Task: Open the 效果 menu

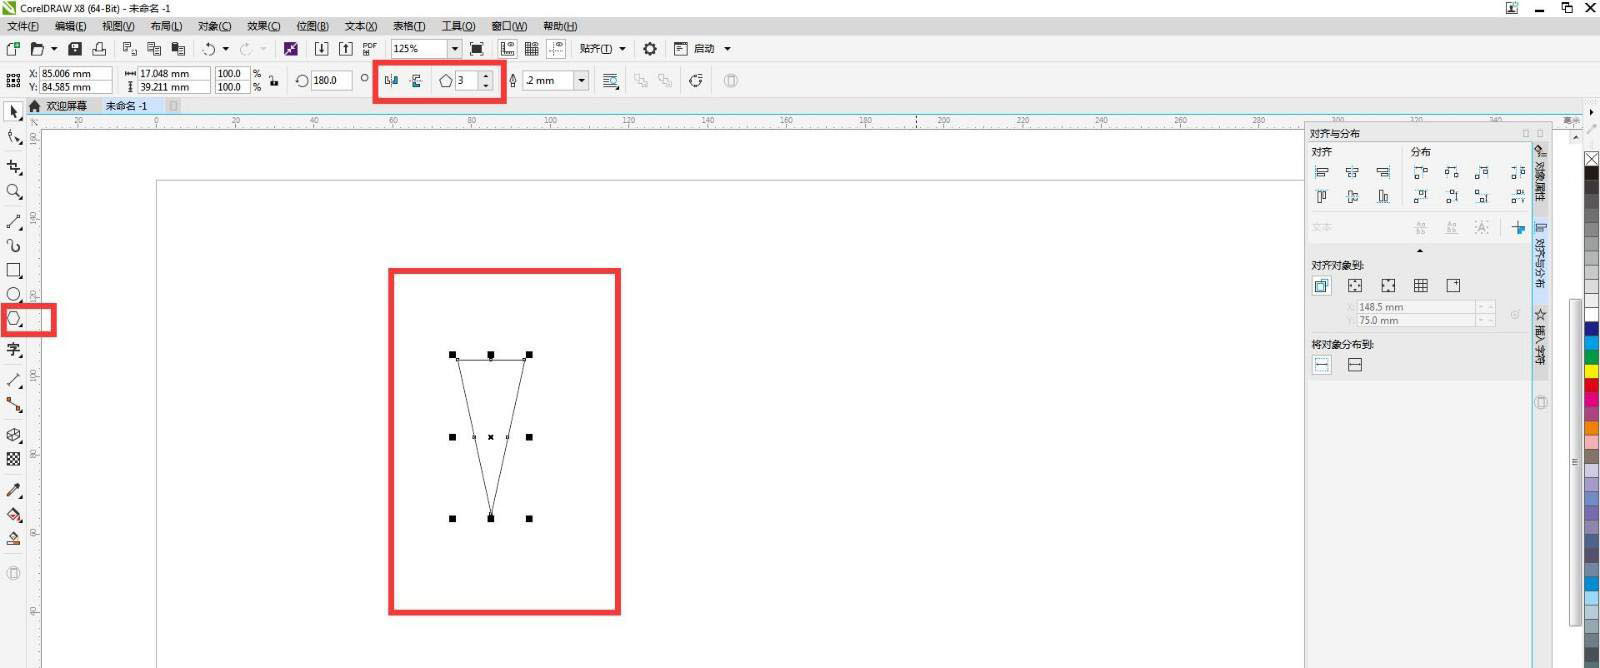Action: (x=263, y=26)
